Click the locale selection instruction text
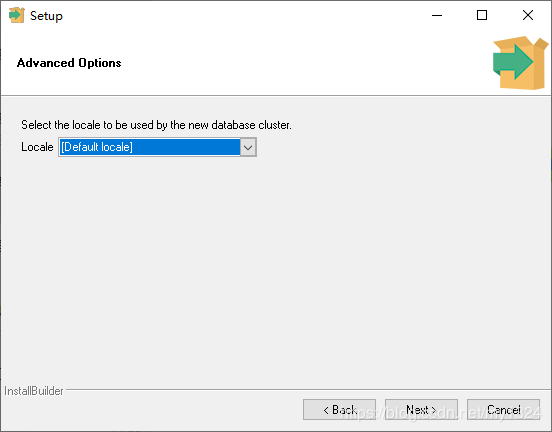The height and width of the screenshot is (432, 552). [x=156, y=125]
